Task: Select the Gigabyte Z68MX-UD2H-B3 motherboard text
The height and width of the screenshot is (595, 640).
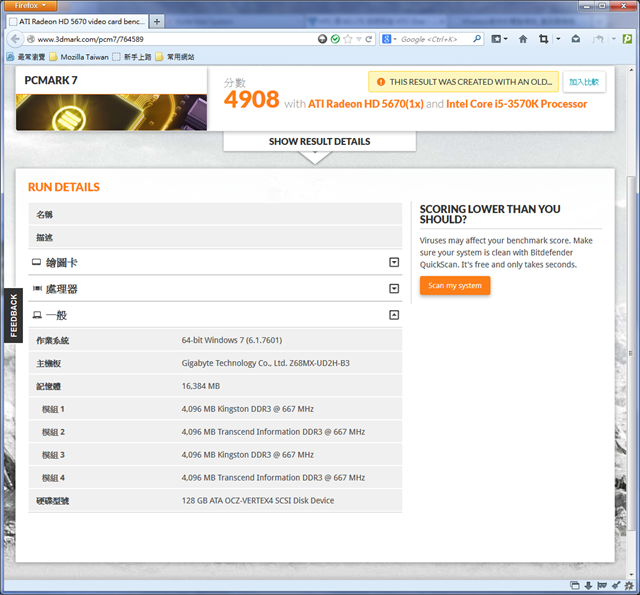Action: point(266,363)
